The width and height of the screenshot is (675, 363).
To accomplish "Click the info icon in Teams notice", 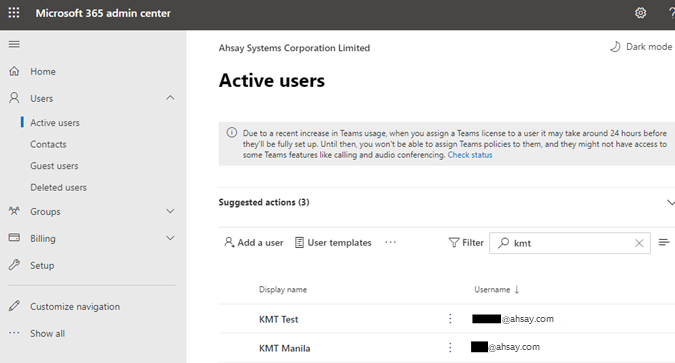I will [x=232, y=133].
